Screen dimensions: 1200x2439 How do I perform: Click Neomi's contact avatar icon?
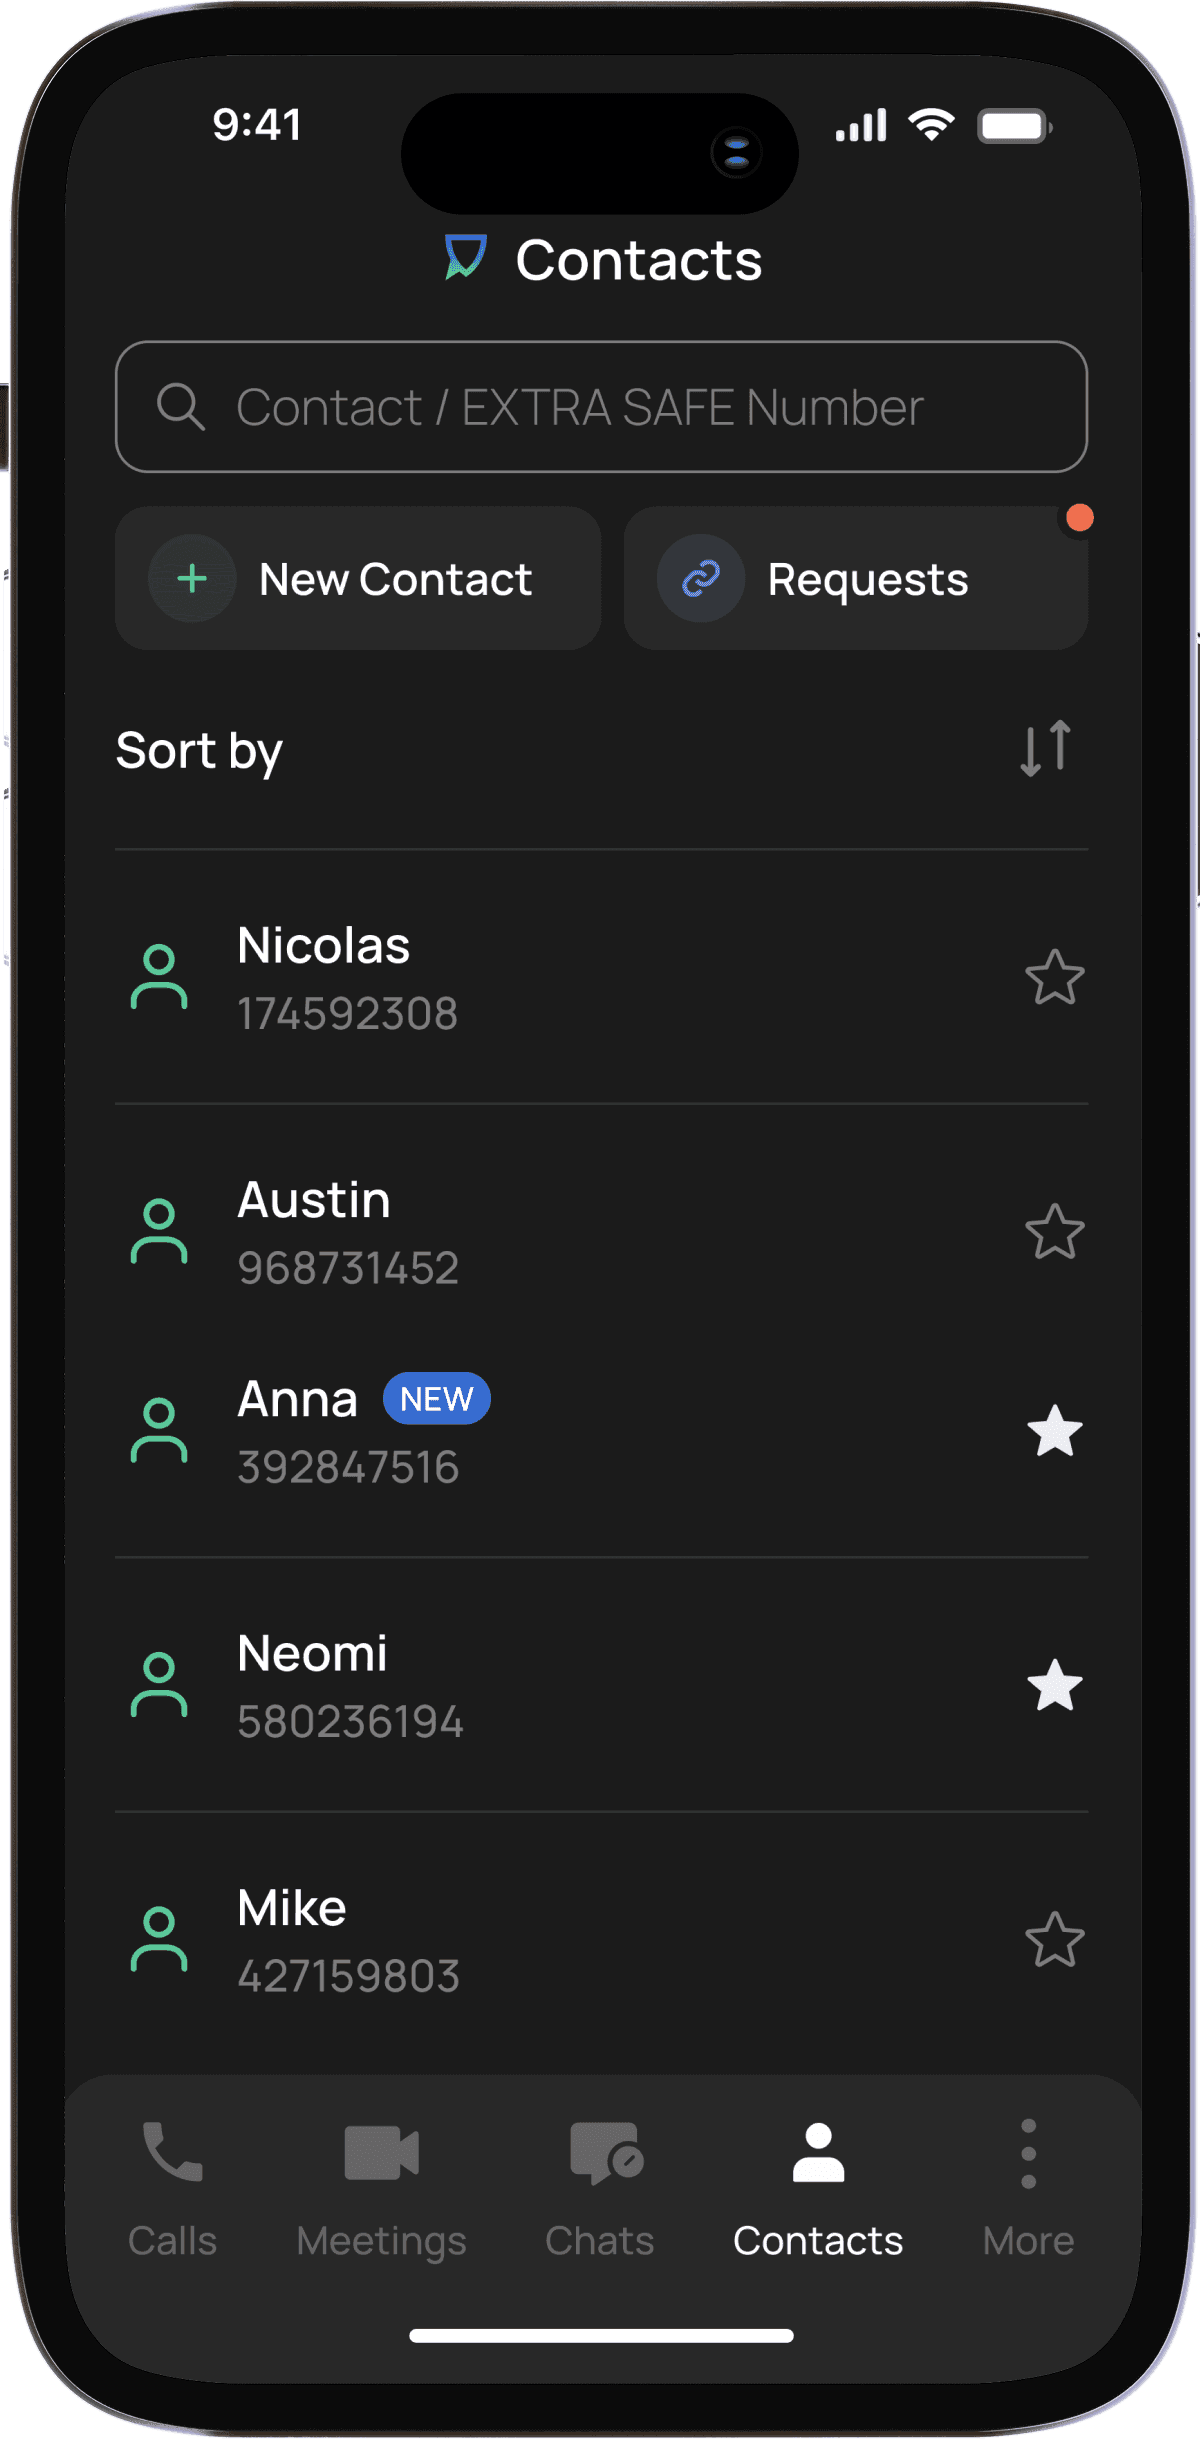159,1685
